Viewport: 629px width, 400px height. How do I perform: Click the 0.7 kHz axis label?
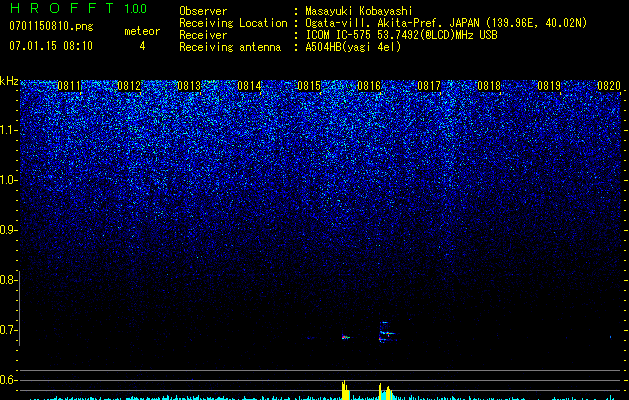coord(8,330)
